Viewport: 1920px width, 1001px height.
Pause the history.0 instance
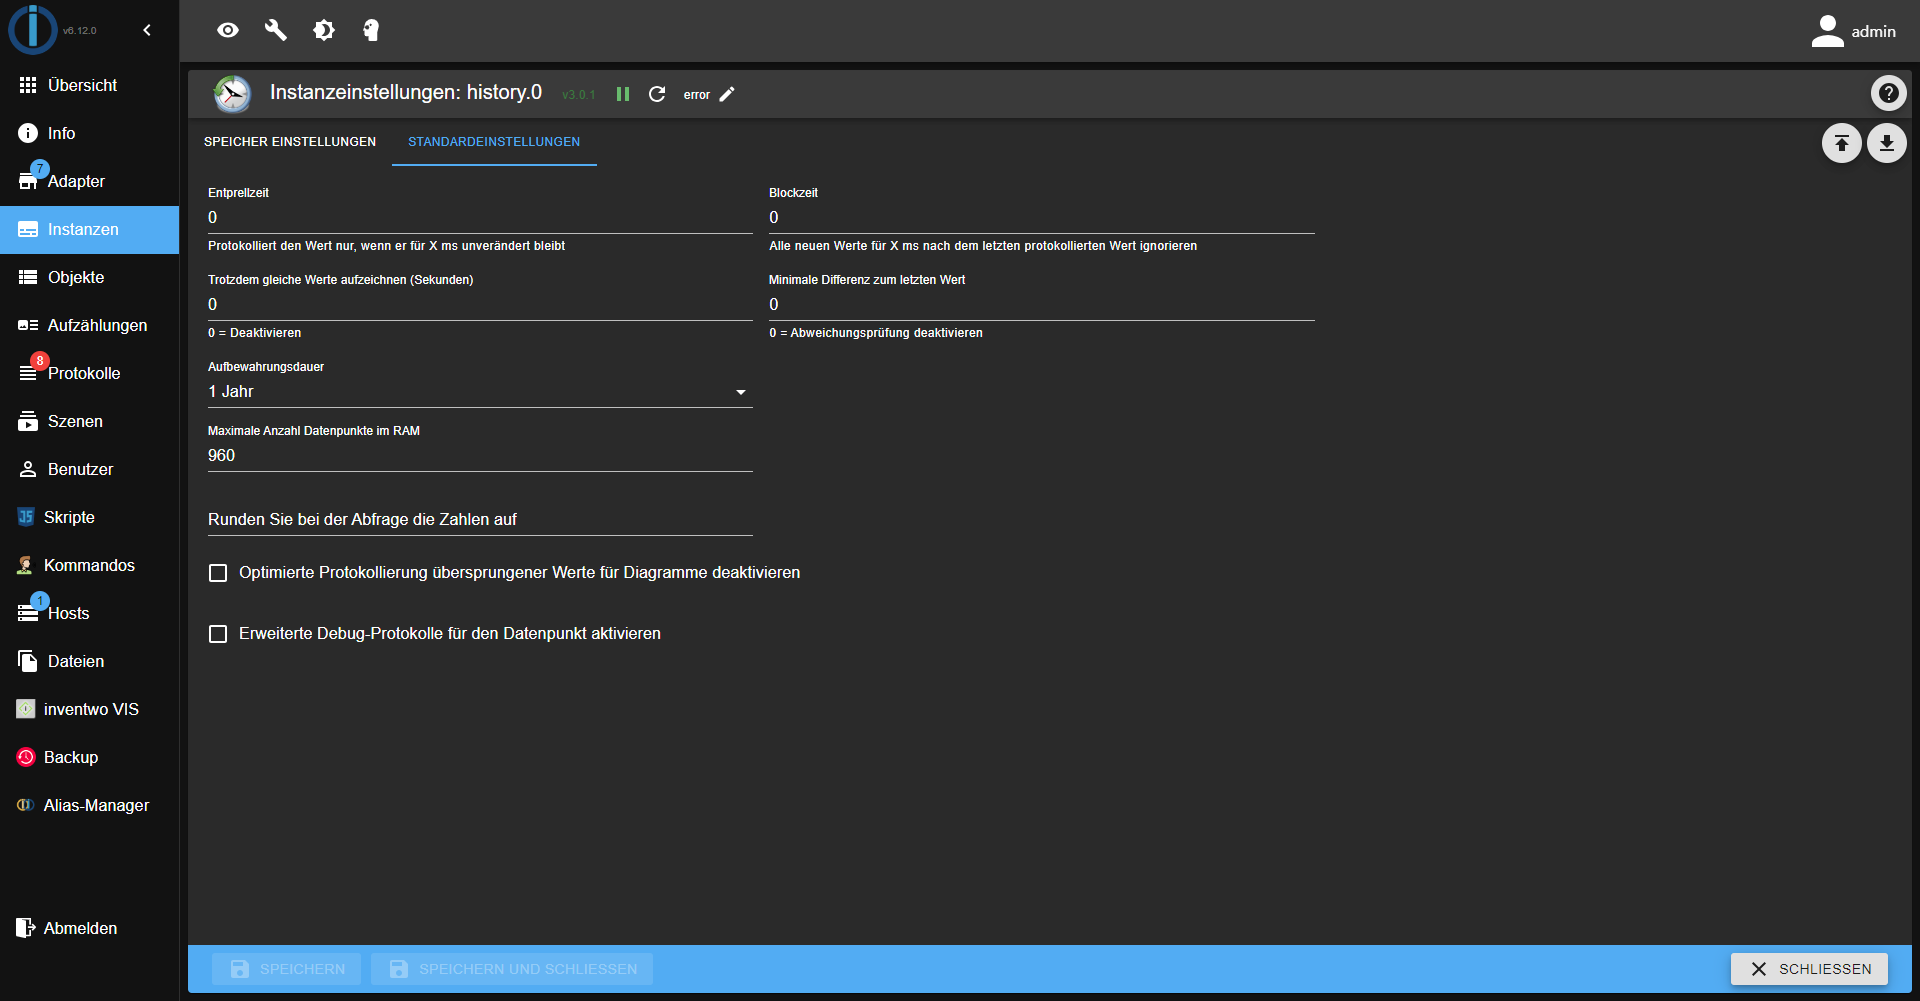point(623,94)
